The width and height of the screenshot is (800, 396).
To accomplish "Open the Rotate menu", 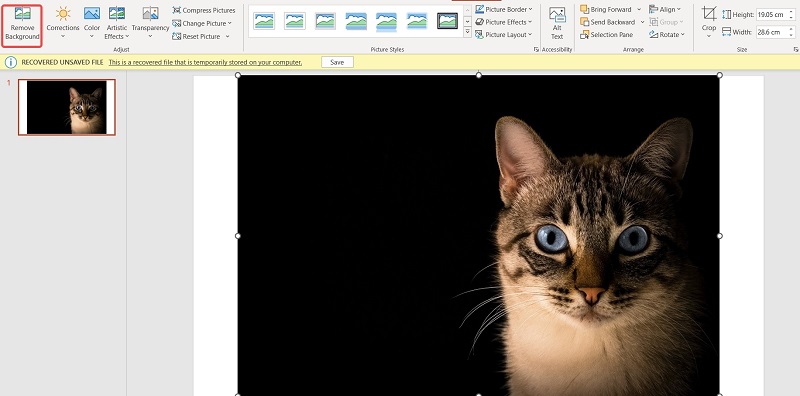I will point(667,35).
